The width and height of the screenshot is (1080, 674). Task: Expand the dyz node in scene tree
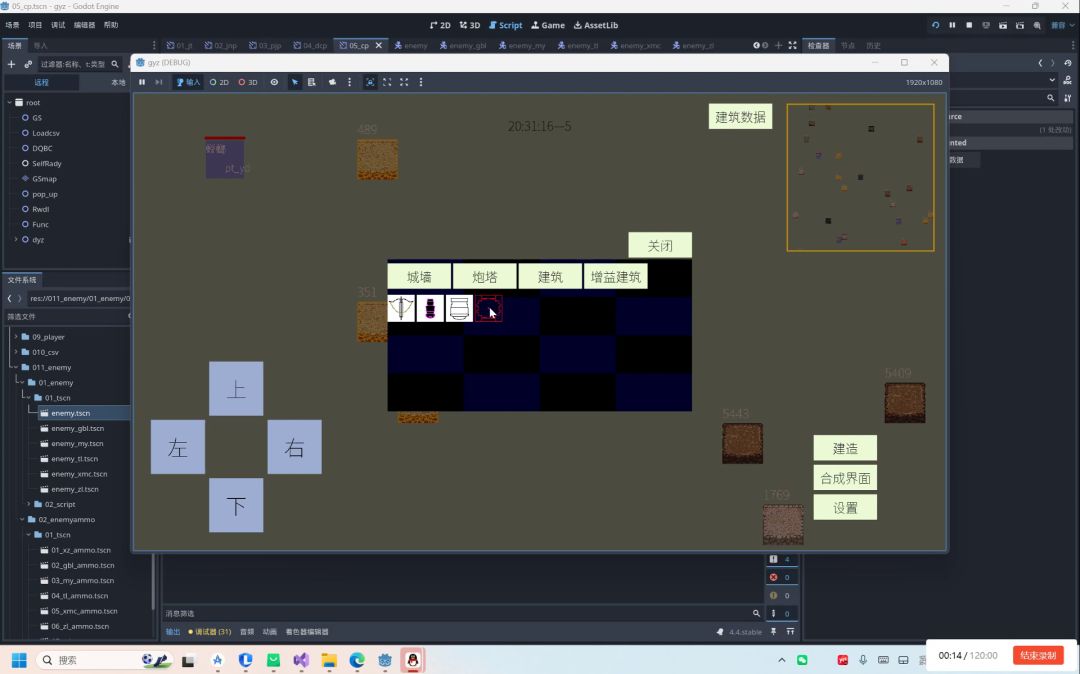click(15, 240)
